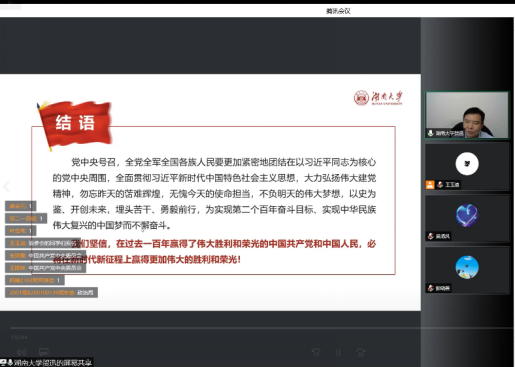Click the orange host badge icon
Image resolution: width=515 pixels, height=367 pixels.
pos(430,185)
